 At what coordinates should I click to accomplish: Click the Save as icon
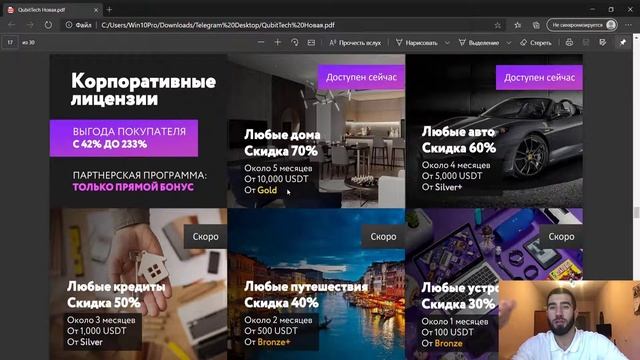click(x=603, y=42)
